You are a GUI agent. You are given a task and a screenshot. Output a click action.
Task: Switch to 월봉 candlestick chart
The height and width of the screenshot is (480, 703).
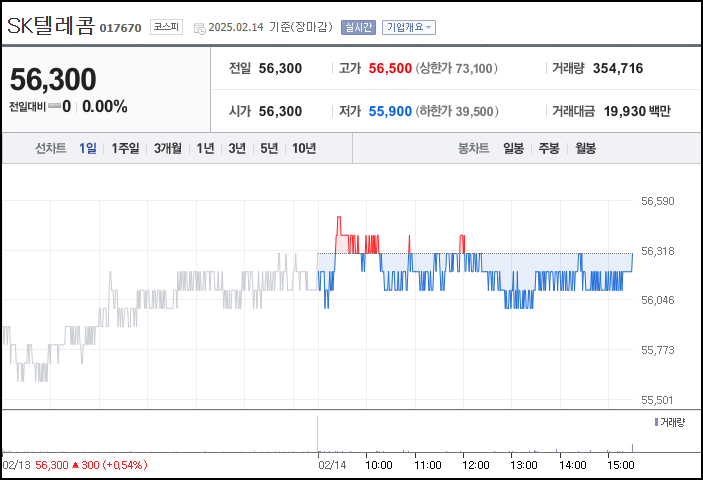(x=586, y=148)
